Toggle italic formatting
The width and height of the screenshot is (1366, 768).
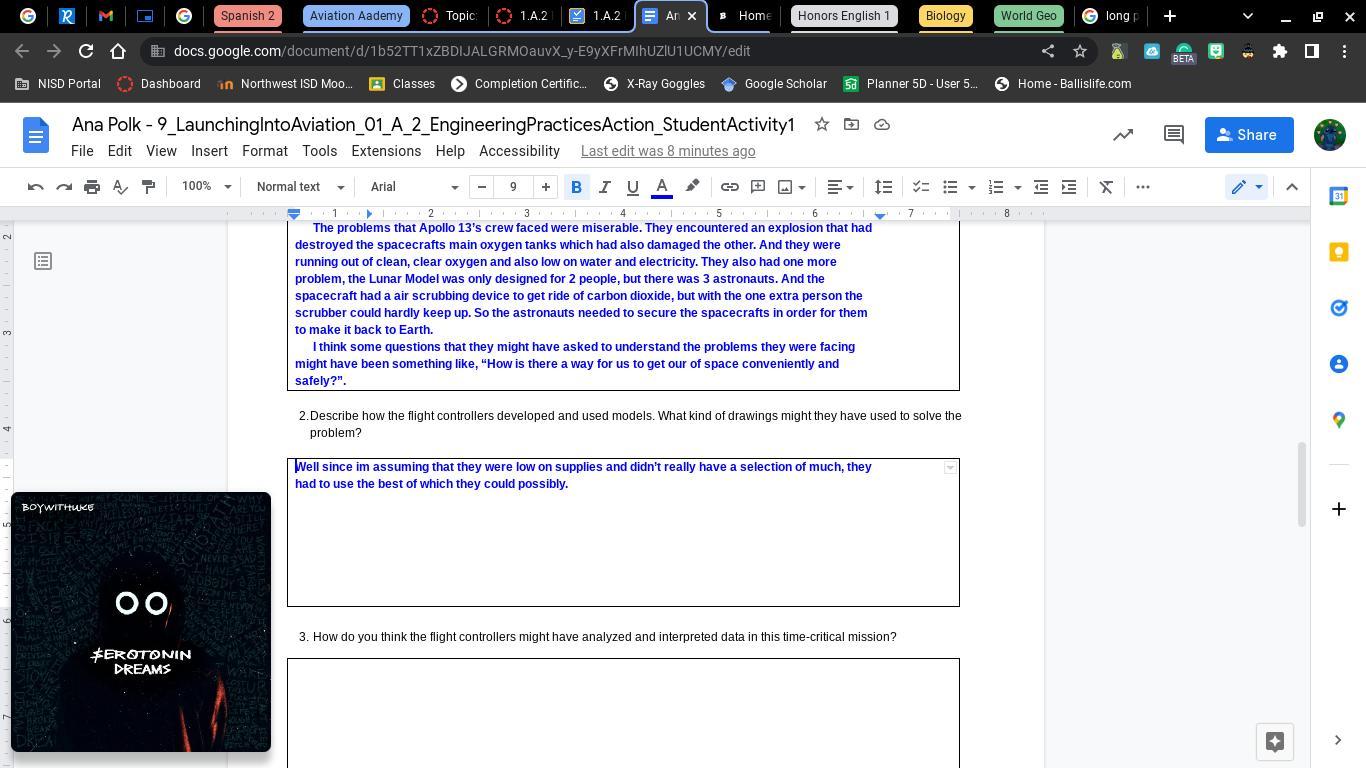(x=604, y=187)
